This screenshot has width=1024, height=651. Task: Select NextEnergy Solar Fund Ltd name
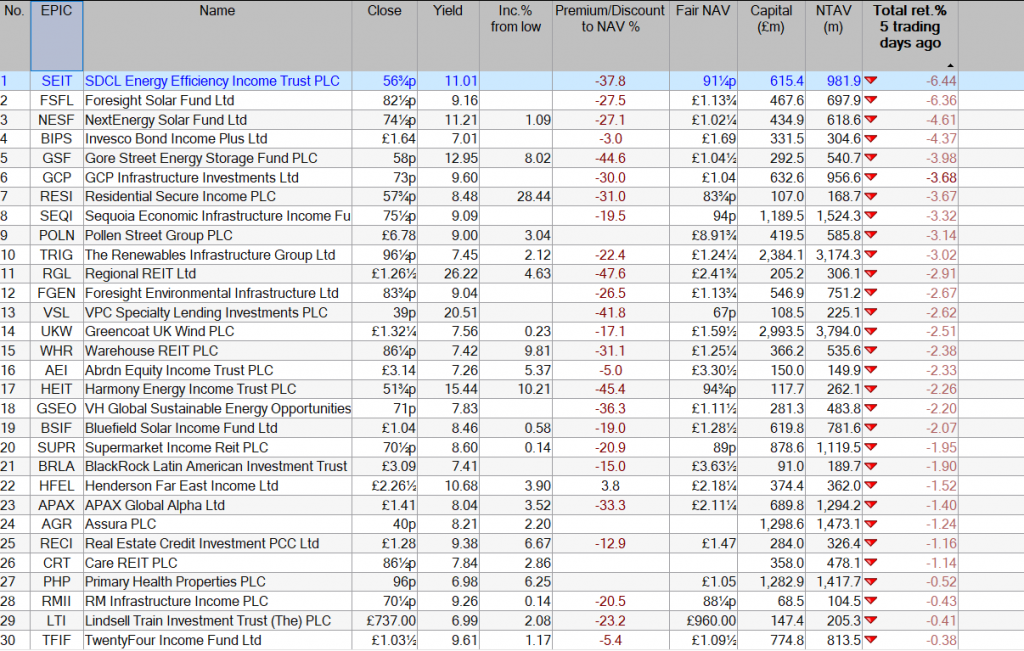pos(166,120)
